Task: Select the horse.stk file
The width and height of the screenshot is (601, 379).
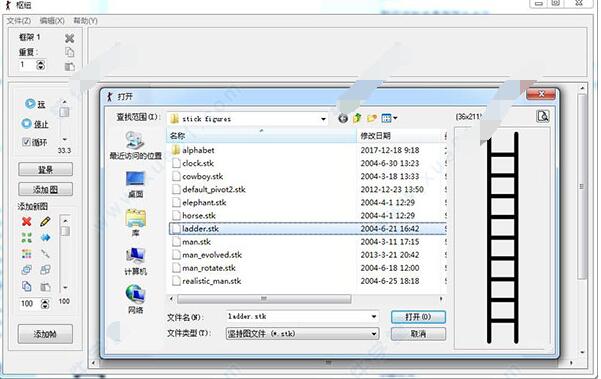Action: [x=199, y=216]
